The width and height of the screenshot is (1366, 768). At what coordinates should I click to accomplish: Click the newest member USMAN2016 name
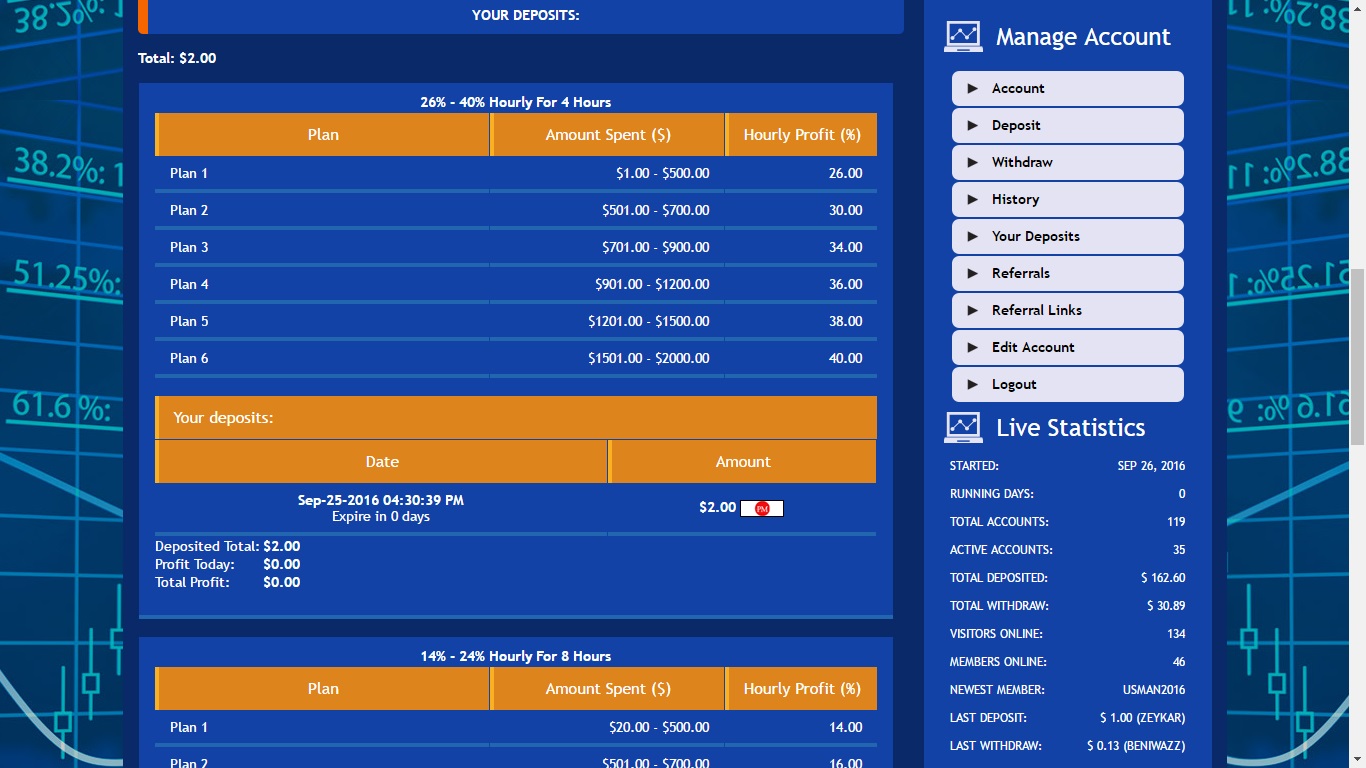[1153, 690]
